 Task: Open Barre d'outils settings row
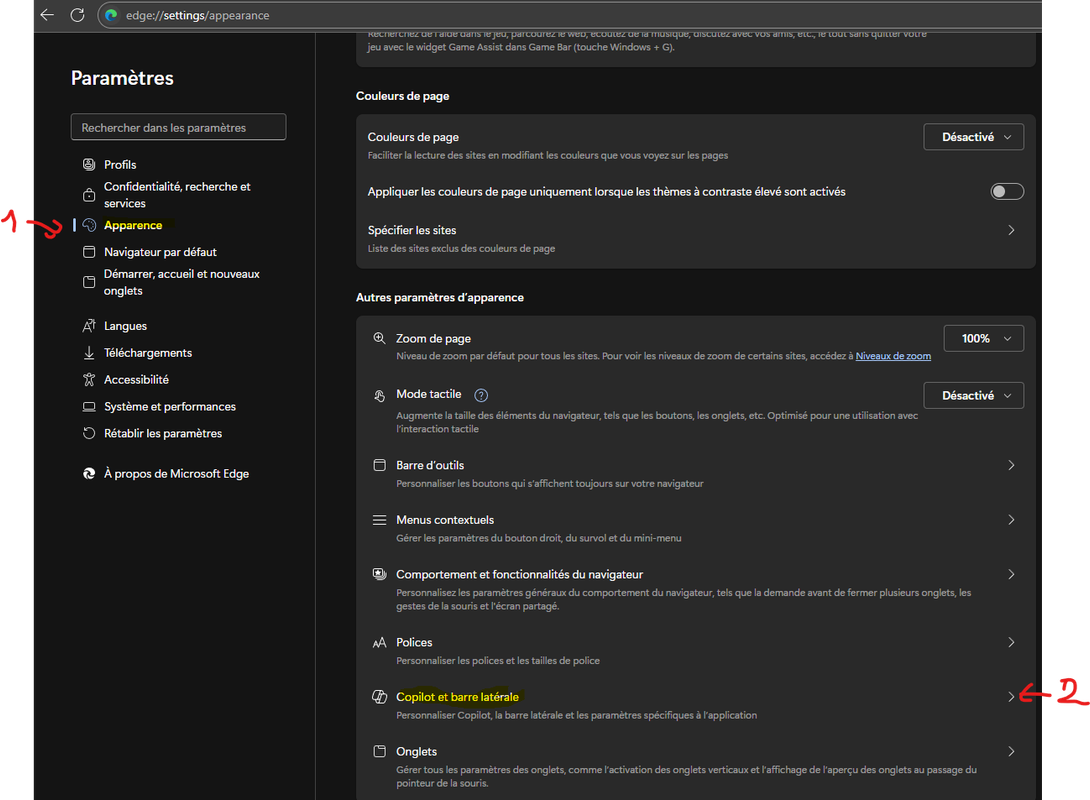[696, 473]
